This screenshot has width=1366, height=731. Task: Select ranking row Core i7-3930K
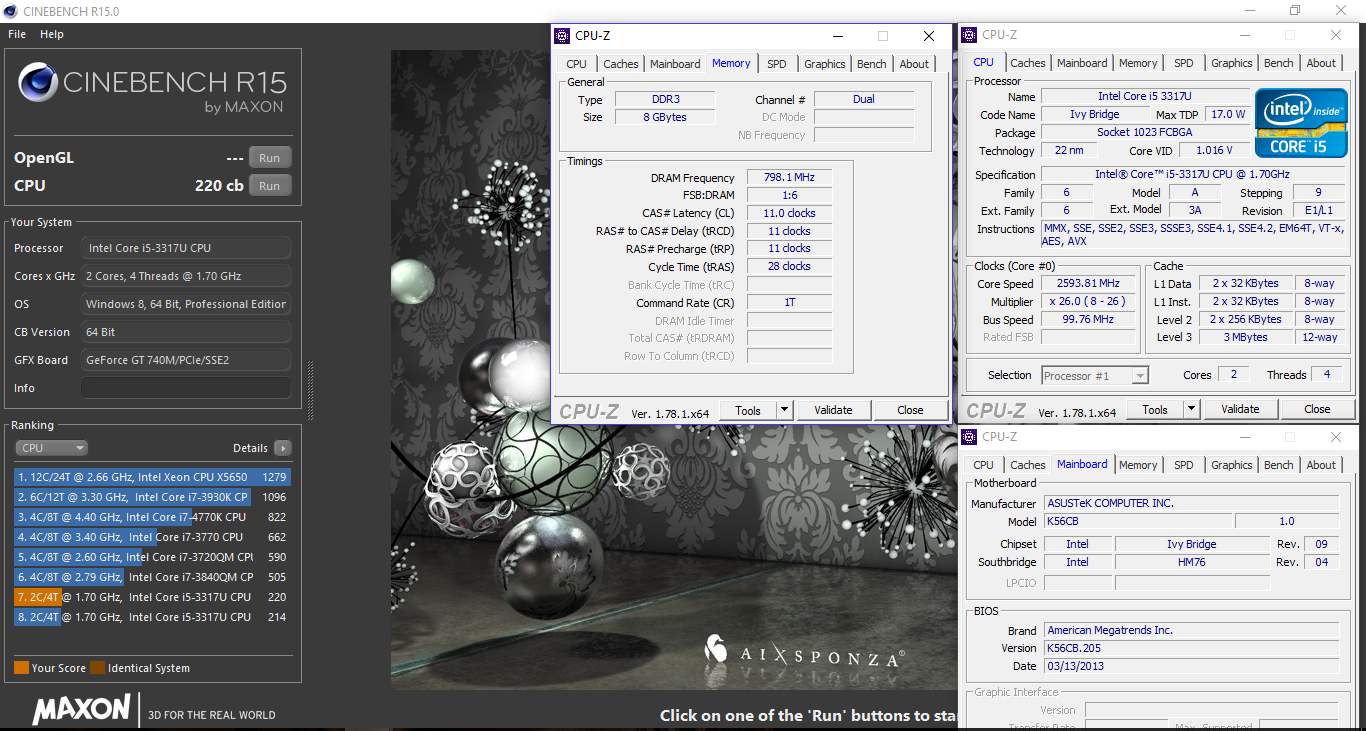(x=153, y=497)
